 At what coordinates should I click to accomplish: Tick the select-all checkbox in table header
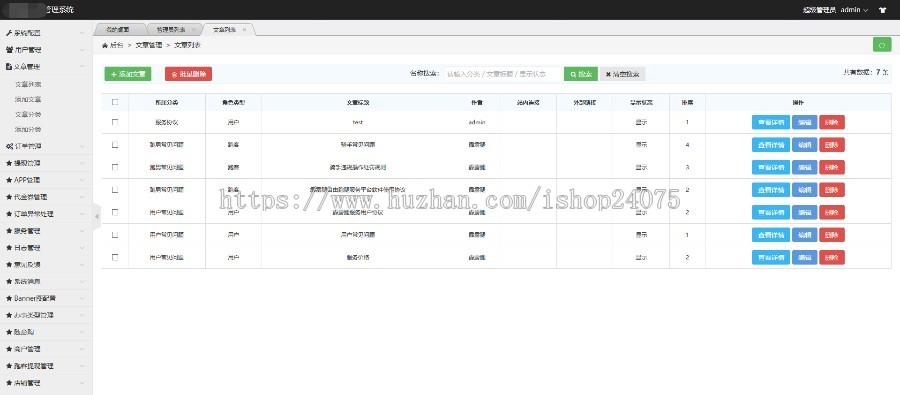point(115,102)
